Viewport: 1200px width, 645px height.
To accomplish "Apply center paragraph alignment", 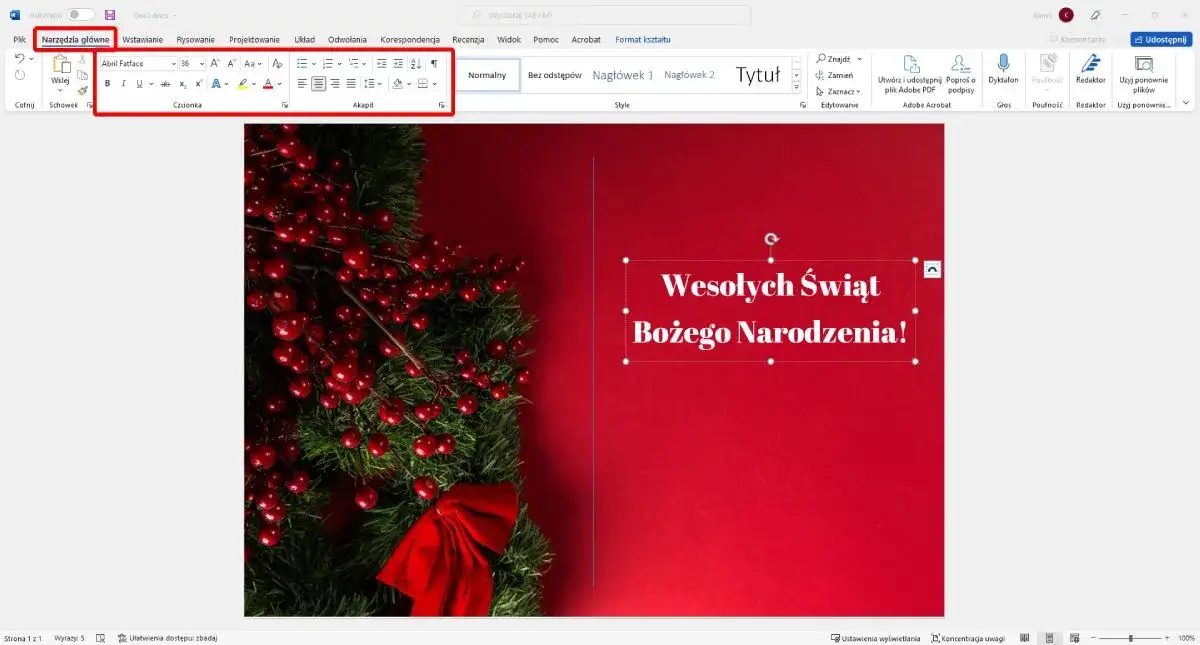I will coord(319,83).
